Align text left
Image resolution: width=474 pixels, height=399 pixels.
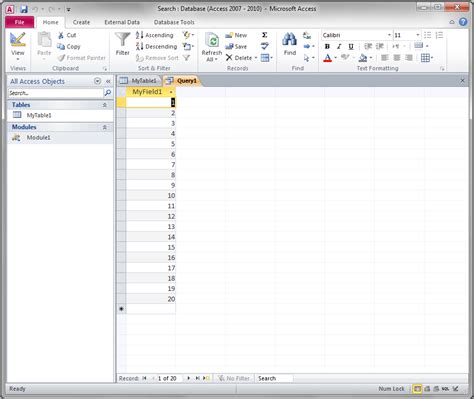pyautogui.click(x=385, y=58)
